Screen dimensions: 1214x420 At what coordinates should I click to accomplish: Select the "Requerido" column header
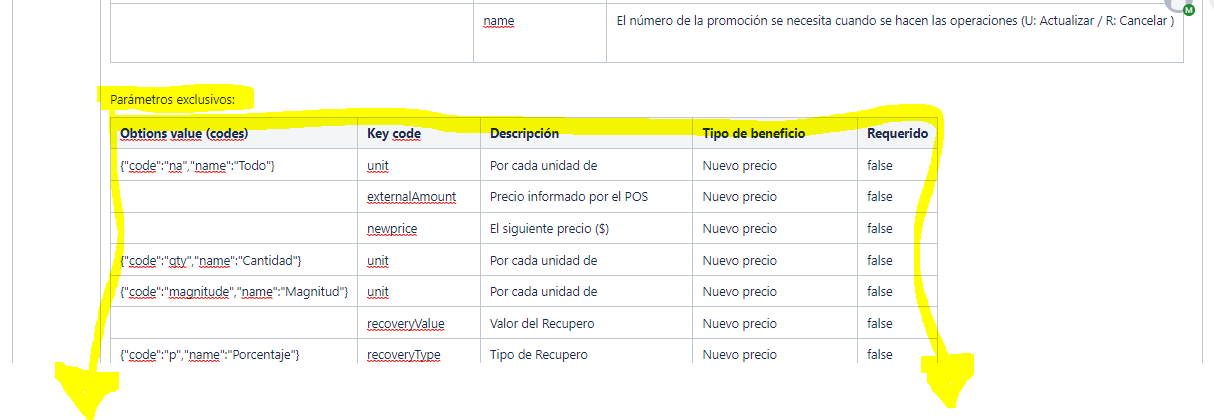coord(897,133)
